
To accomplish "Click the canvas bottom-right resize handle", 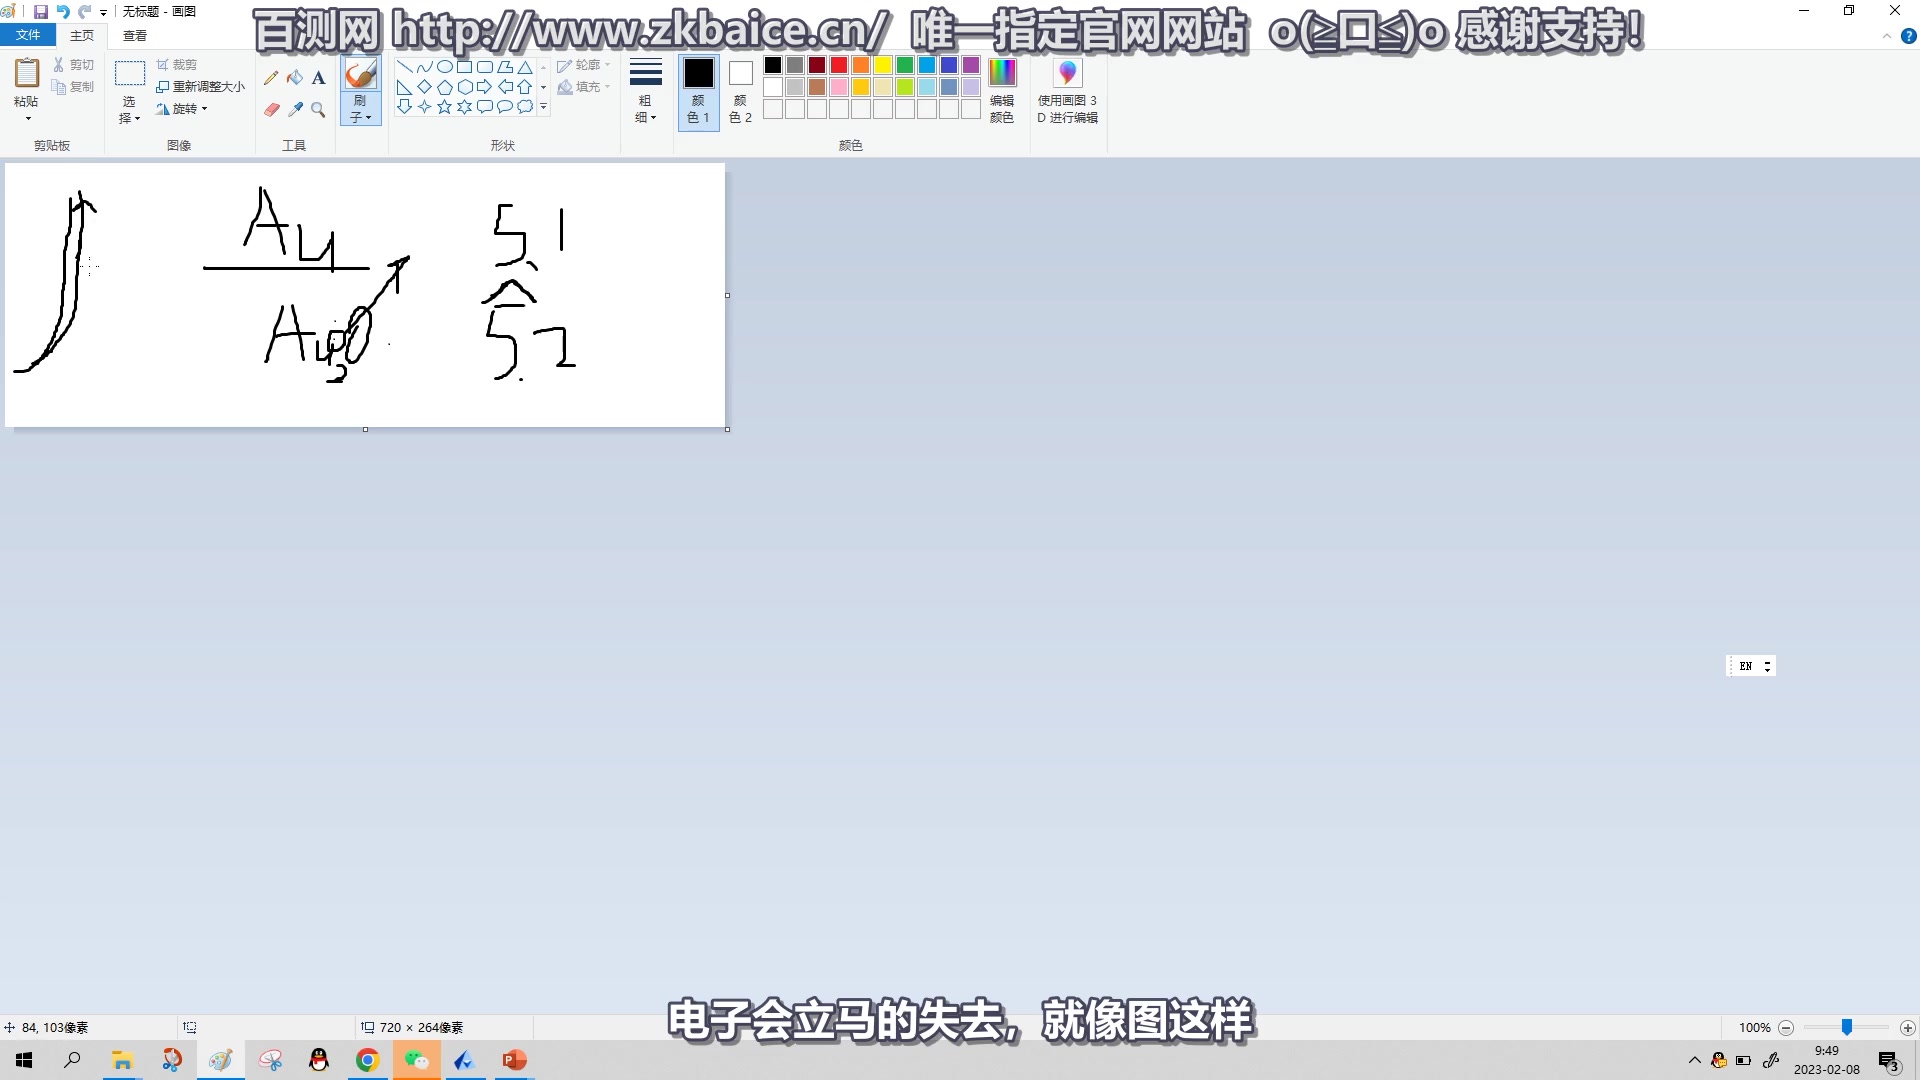I will [727, 429].
